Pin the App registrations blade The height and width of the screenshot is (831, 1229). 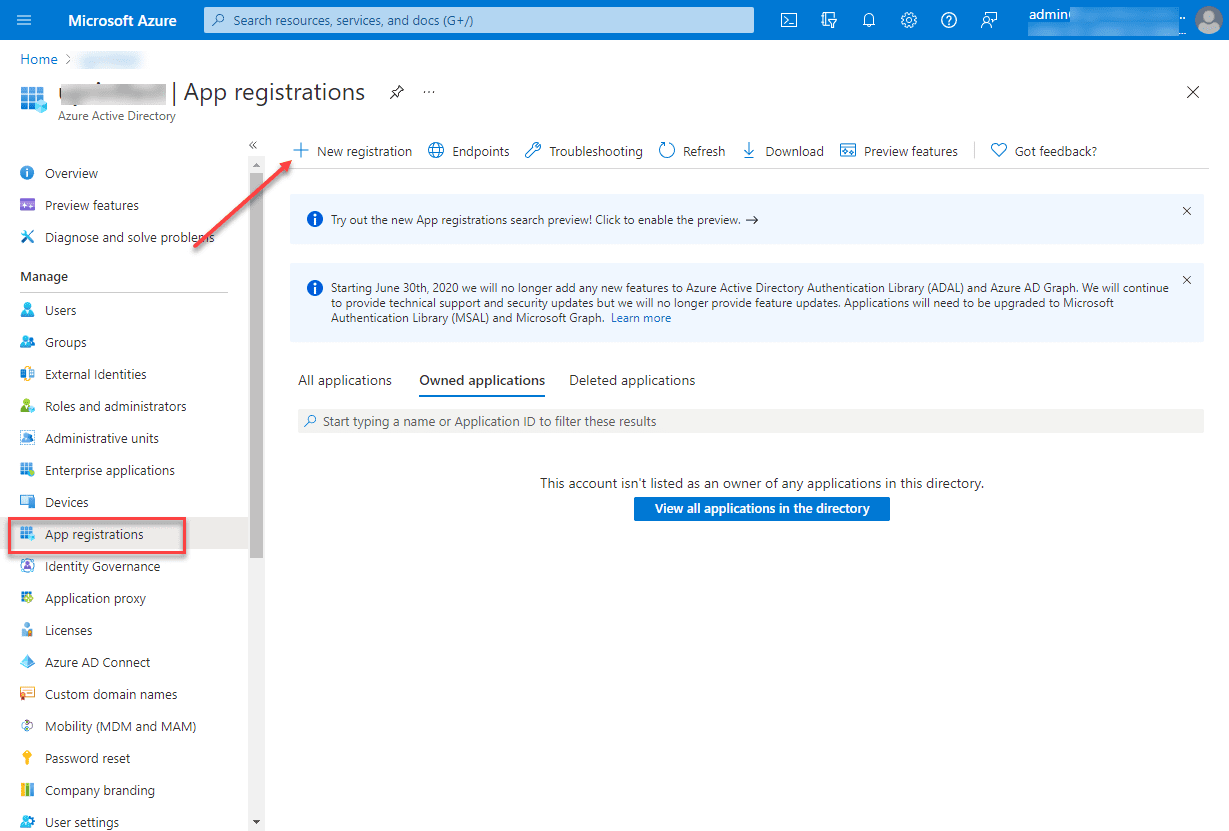(x=397, y=92)
